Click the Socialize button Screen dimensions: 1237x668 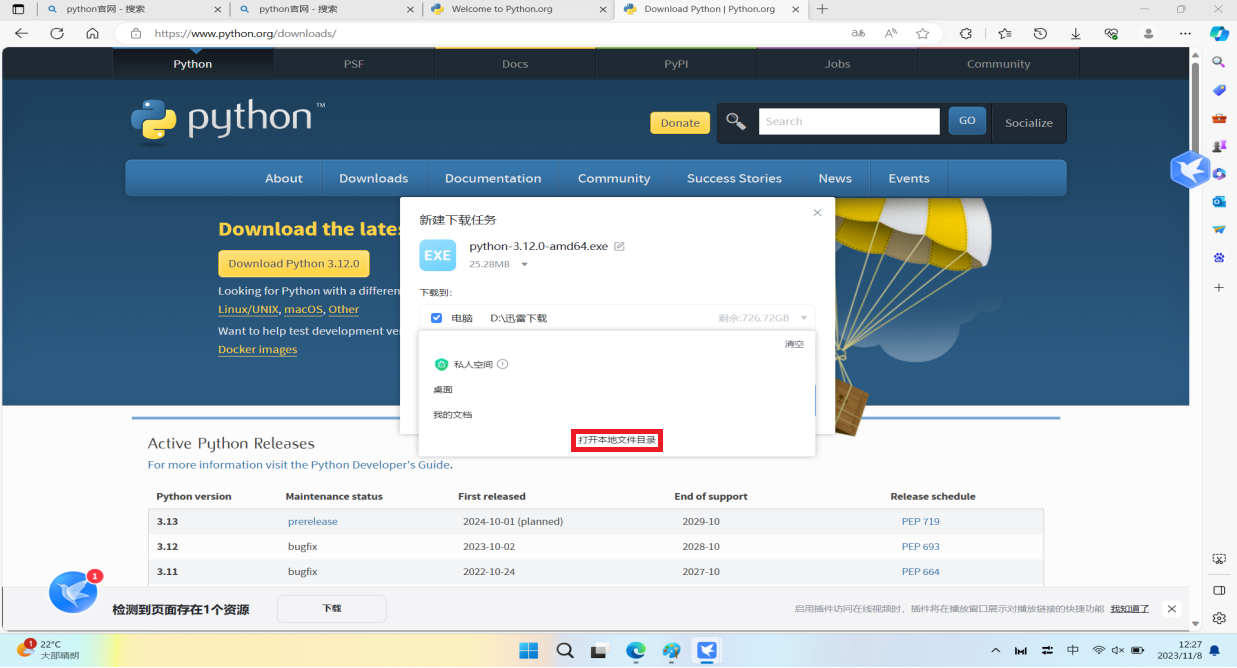[1029, 123]
